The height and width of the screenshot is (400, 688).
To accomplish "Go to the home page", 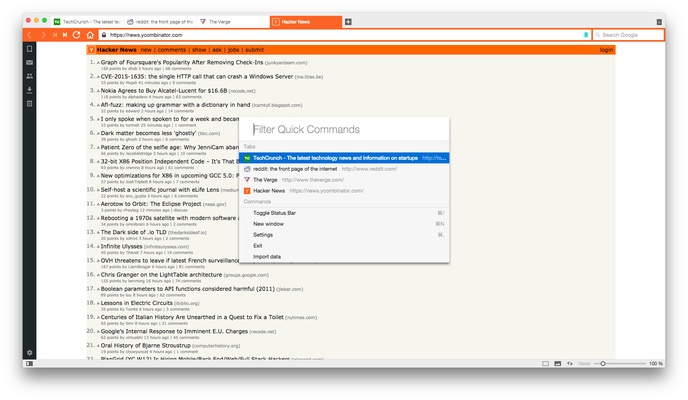I will [x=90, y=35].
